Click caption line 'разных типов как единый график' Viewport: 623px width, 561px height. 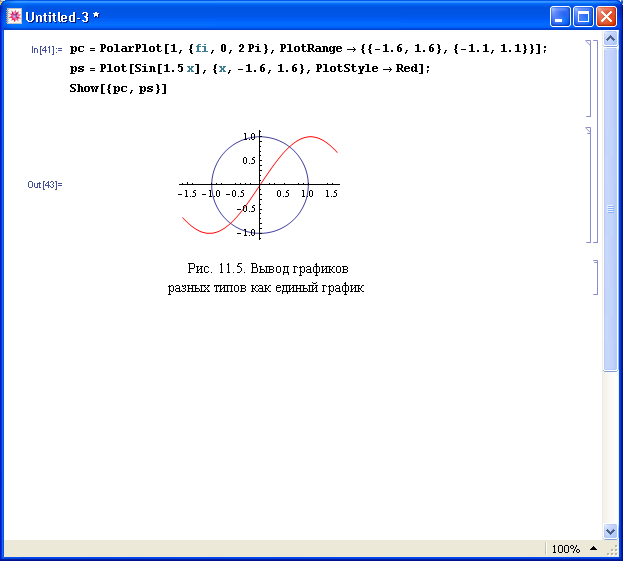point(266,287)
